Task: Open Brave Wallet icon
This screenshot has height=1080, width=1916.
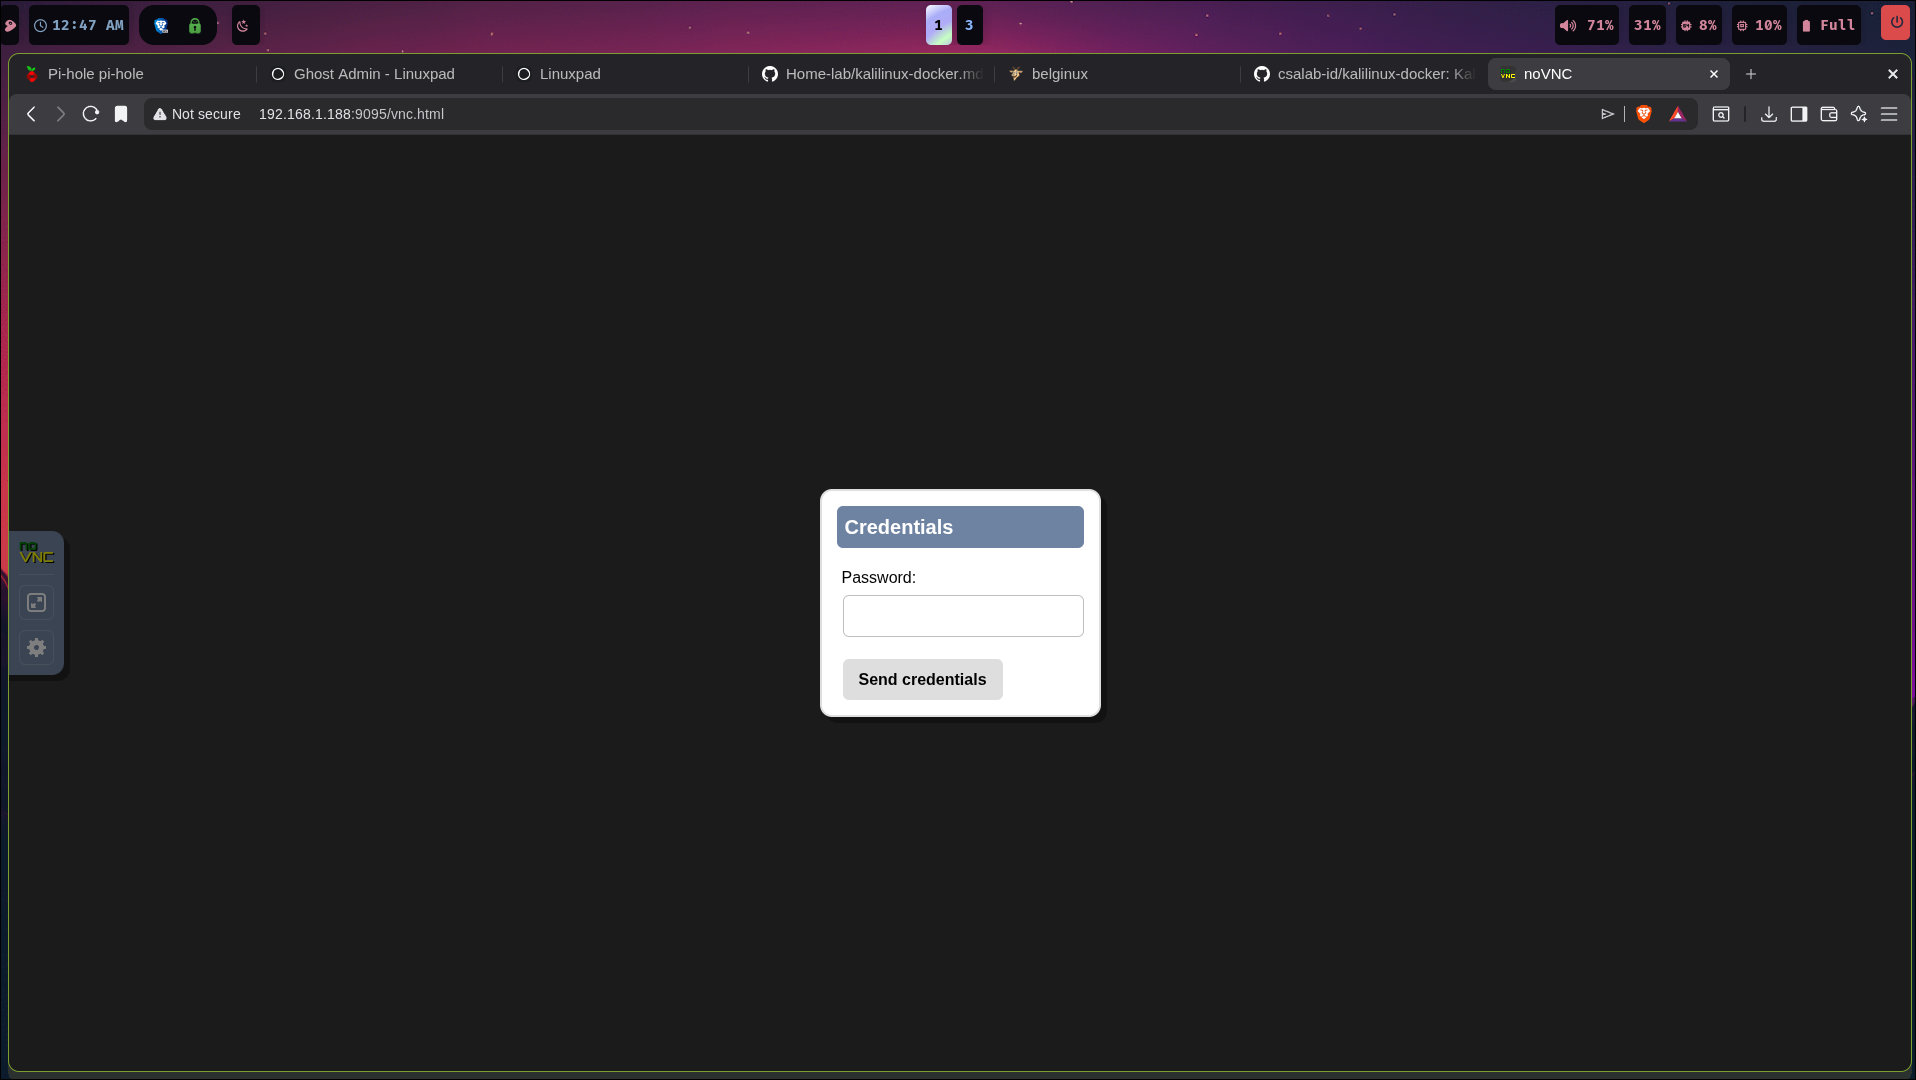Action: [x=1829, y=114]
